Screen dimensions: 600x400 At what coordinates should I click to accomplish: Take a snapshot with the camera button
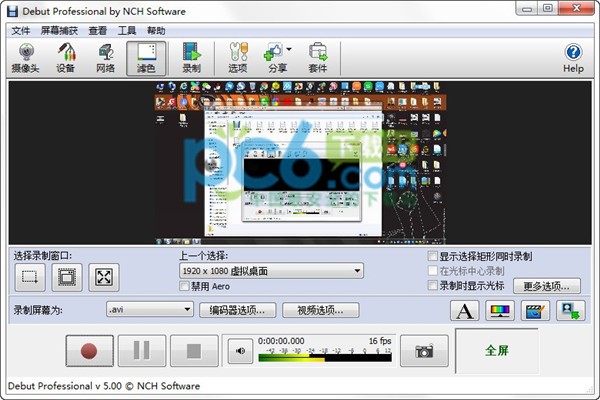tap(424, 351)
